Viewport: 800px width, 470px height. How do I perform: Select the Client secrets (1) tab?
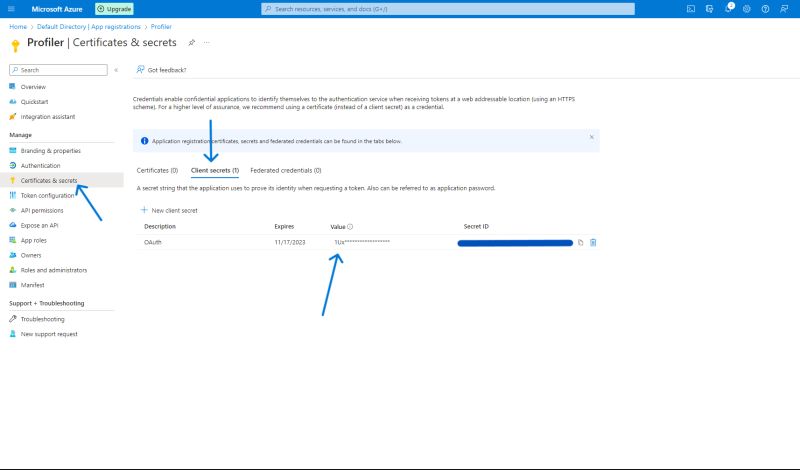point(215,170)
